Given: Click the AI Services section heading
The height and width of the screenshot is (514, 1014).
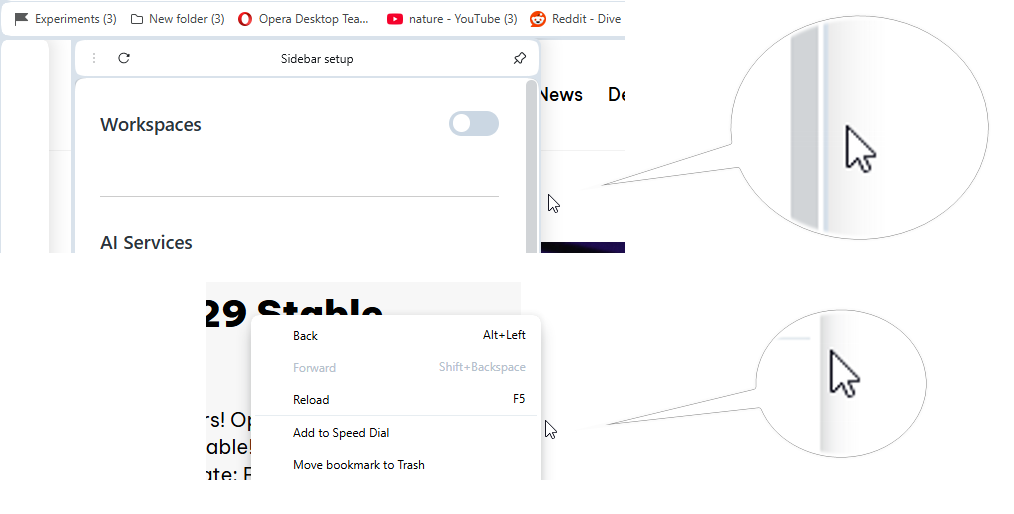Looking at the screenshot, I should pyautogui.click(x=146, y=242).
